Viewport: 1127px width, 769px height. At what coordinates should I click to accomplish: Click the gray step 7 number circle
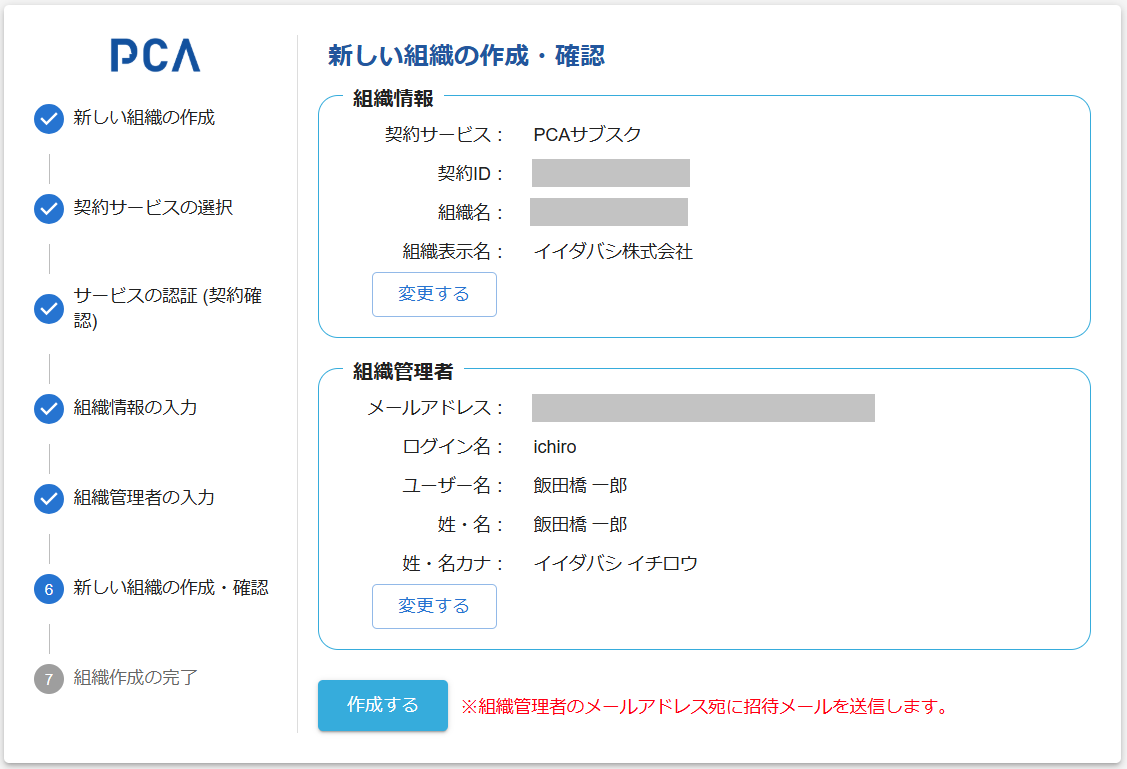tap(49, 678)
